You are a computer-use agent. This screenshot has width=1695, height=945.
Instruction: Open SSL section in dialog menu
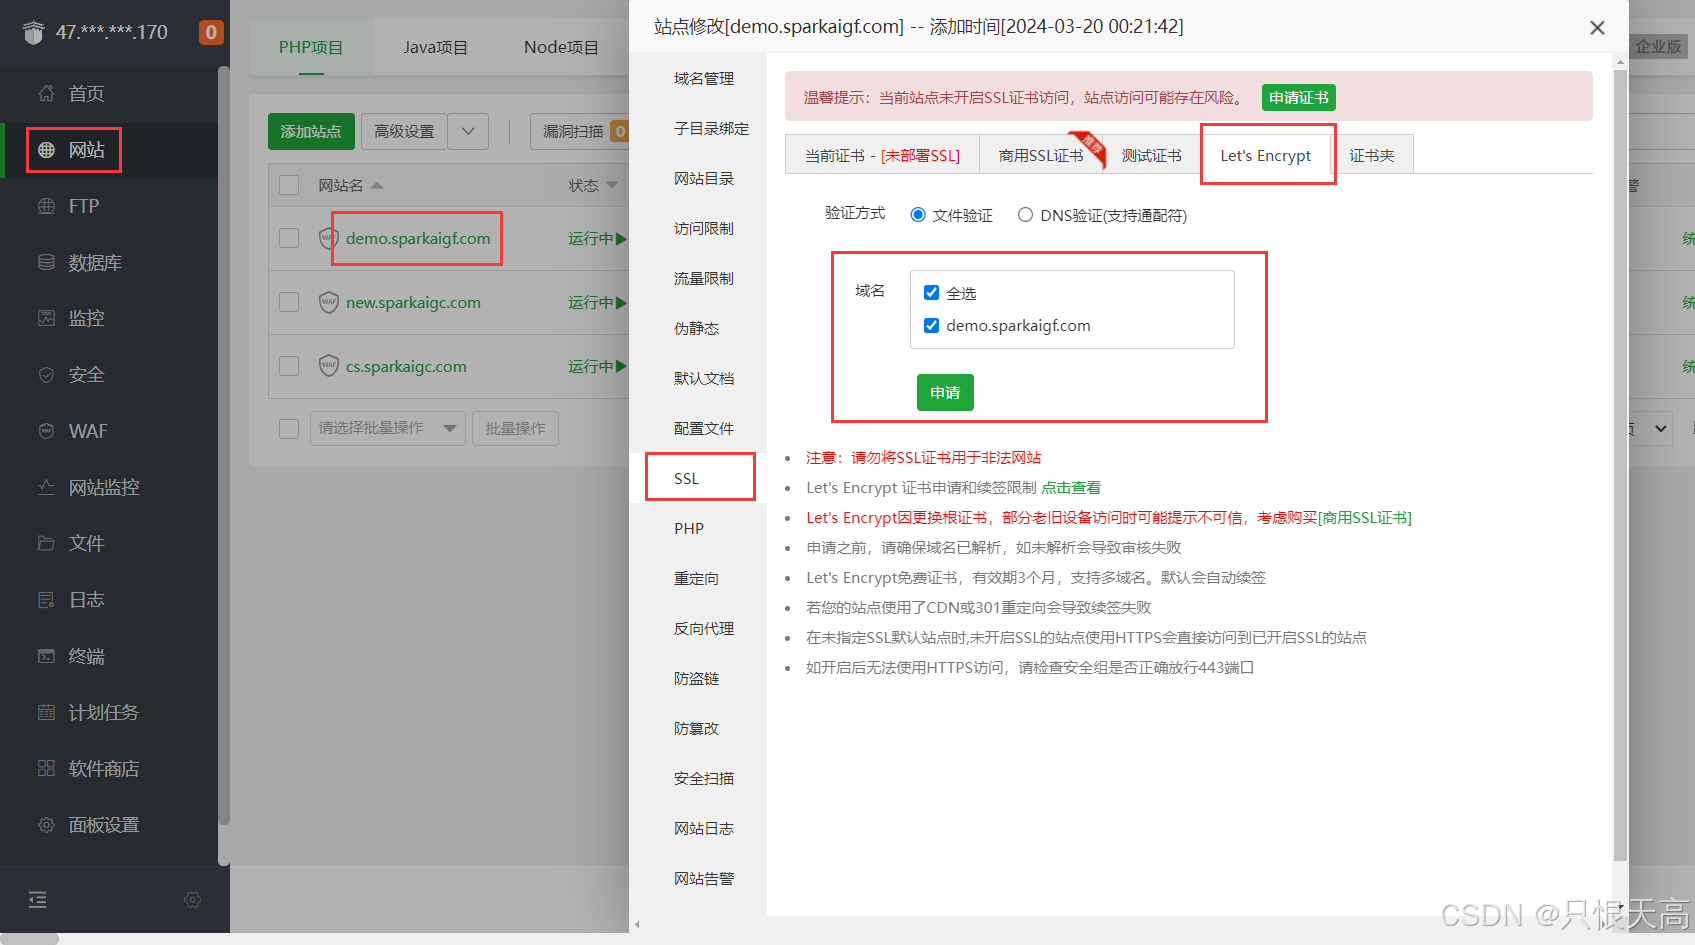pos(698,478)
